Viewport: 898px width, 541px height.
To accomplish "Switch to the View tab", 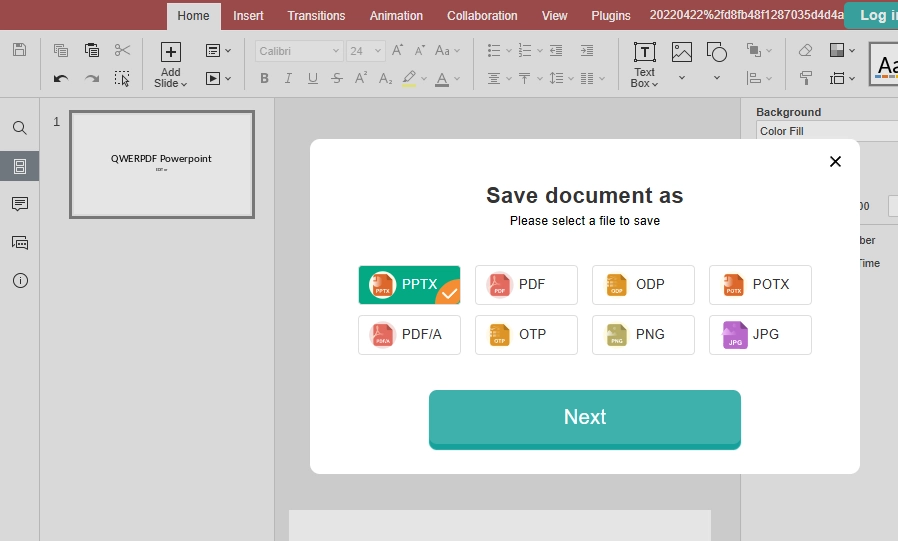I will pyautogui.click(x=554, y=16).
